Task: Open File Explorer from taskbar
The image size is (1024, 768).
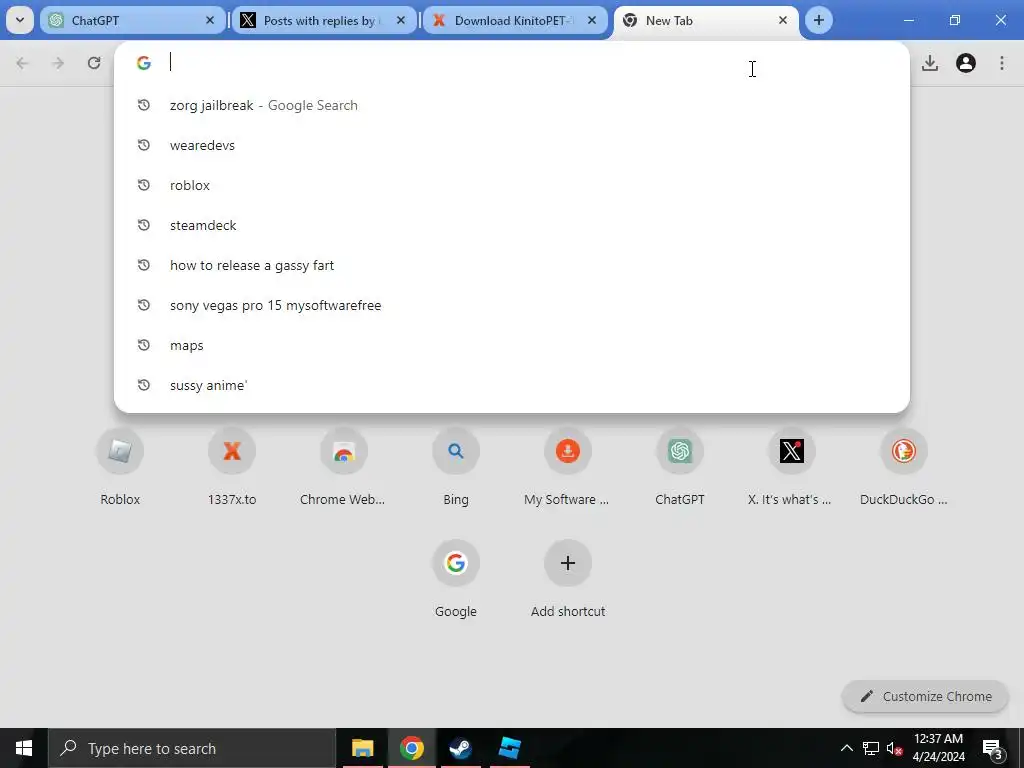Action: coord(362,748)
